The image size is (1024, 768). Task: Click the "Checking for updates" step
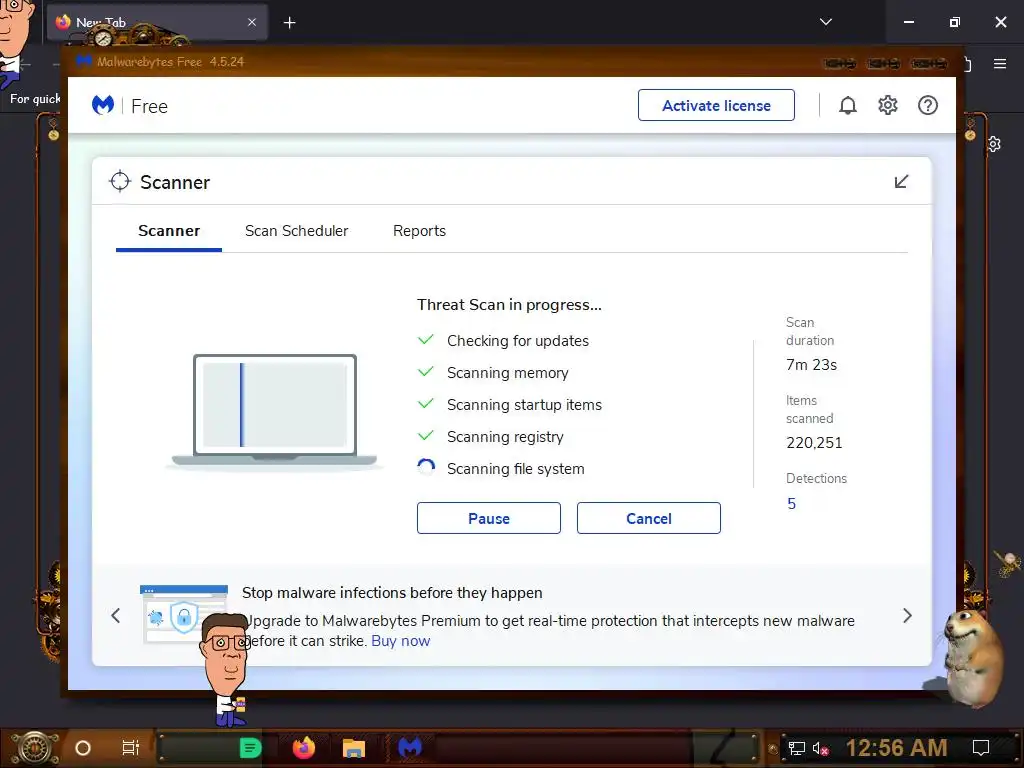517,341
